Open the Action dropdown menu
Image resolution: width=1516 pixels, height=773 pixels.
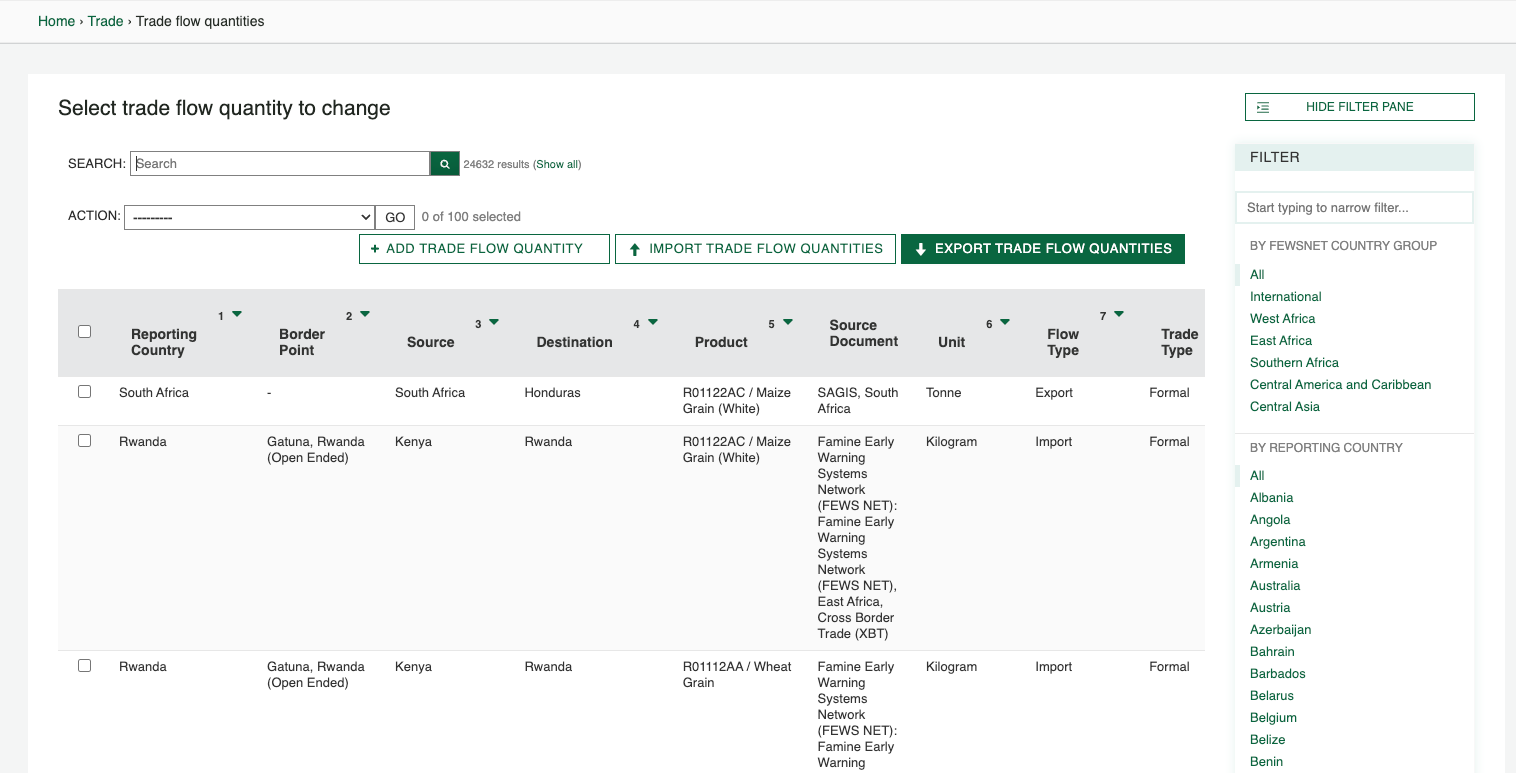(x=249, y=217)
